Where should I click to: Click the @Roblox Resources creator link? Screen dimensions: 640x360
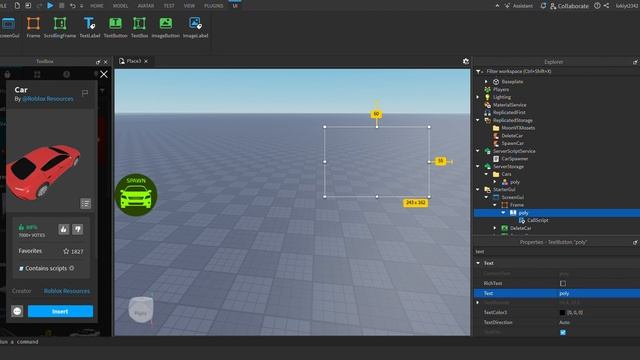coord(48,99)
